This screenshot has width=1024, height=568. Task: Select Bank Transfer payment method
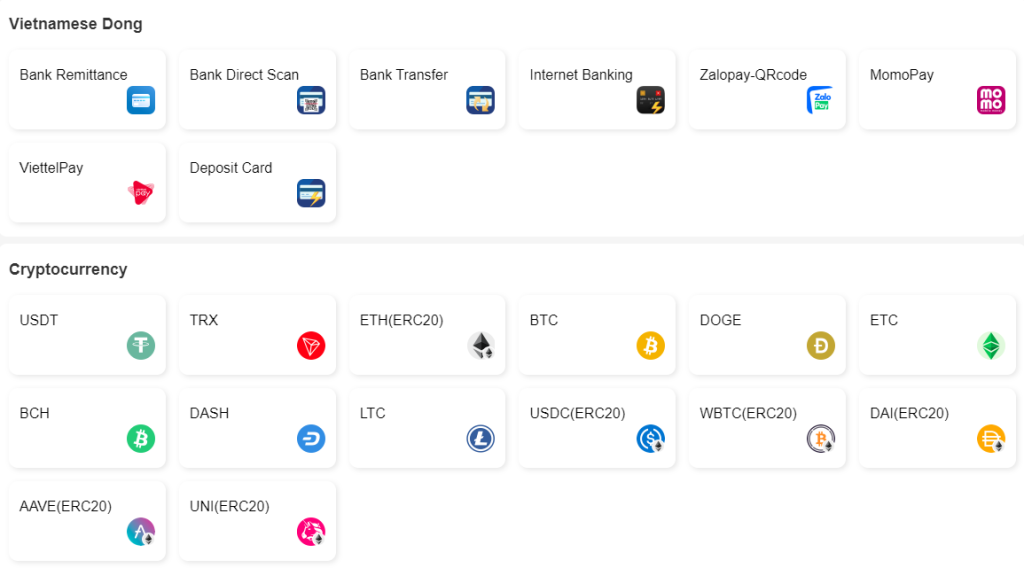coord(427,89)
